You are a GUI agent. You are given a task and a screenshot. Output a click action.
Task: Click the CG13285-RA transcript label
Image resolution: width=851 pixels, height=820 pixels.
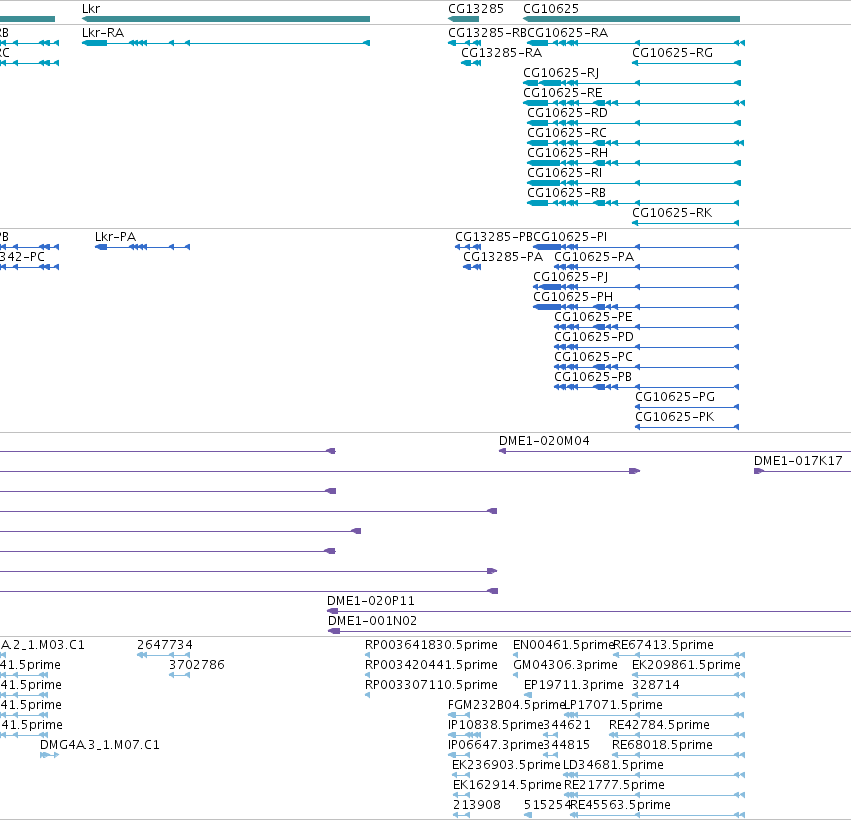click(501, 53)
